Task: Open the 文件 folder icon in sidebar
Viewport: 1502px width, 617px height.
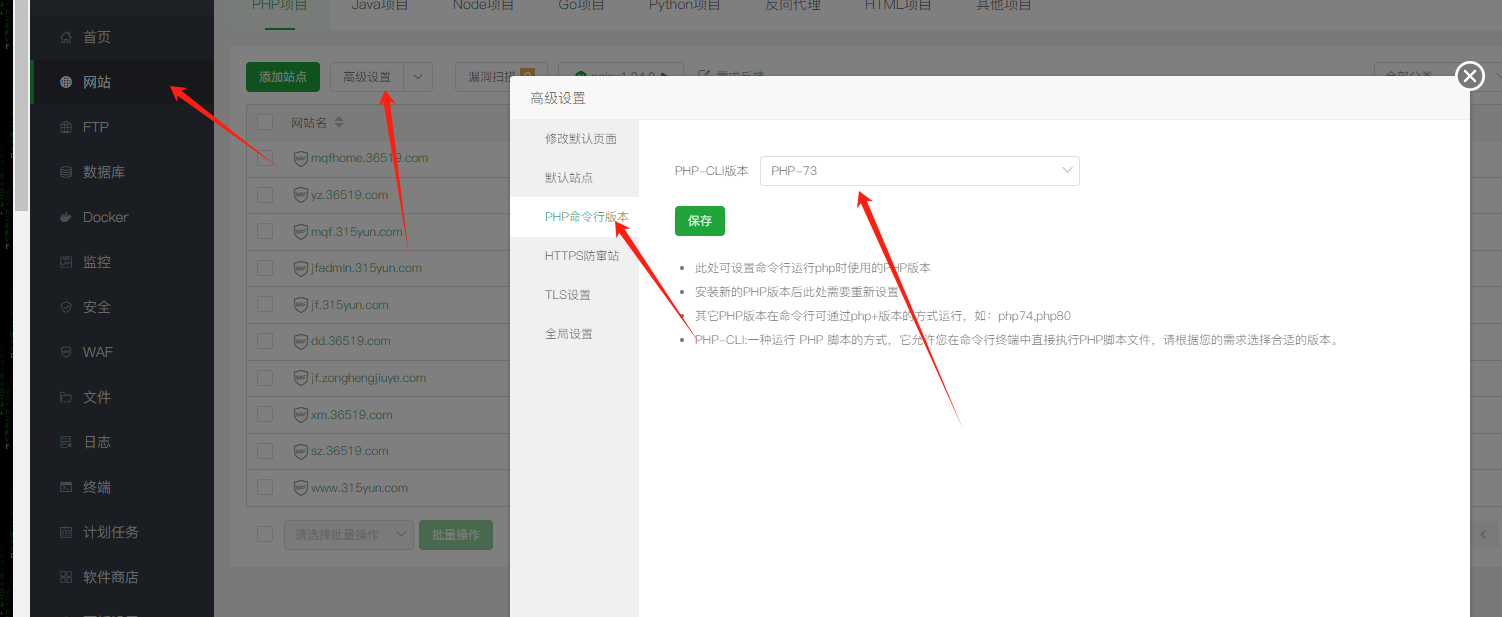Action: 66,397
